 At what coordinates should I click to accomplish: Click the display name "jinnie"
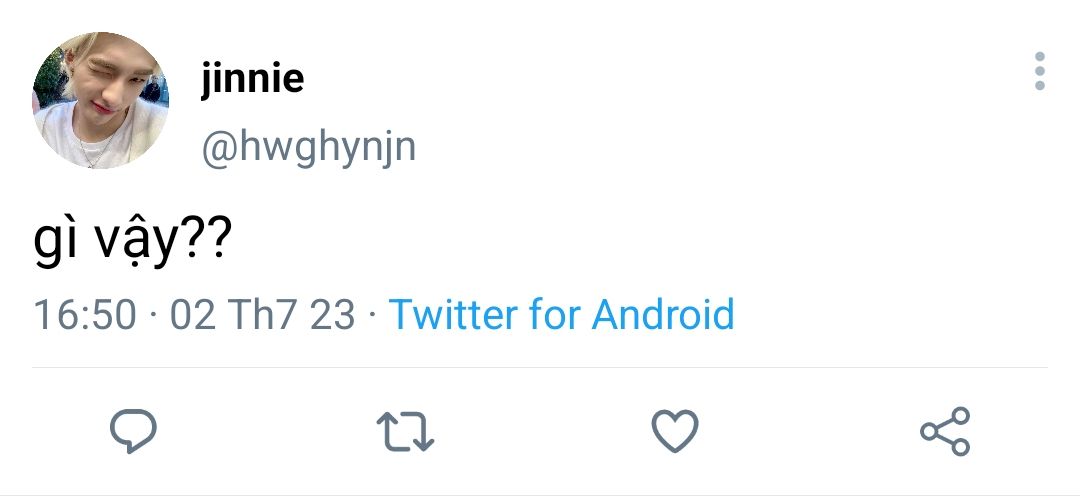tap(251, 78)
